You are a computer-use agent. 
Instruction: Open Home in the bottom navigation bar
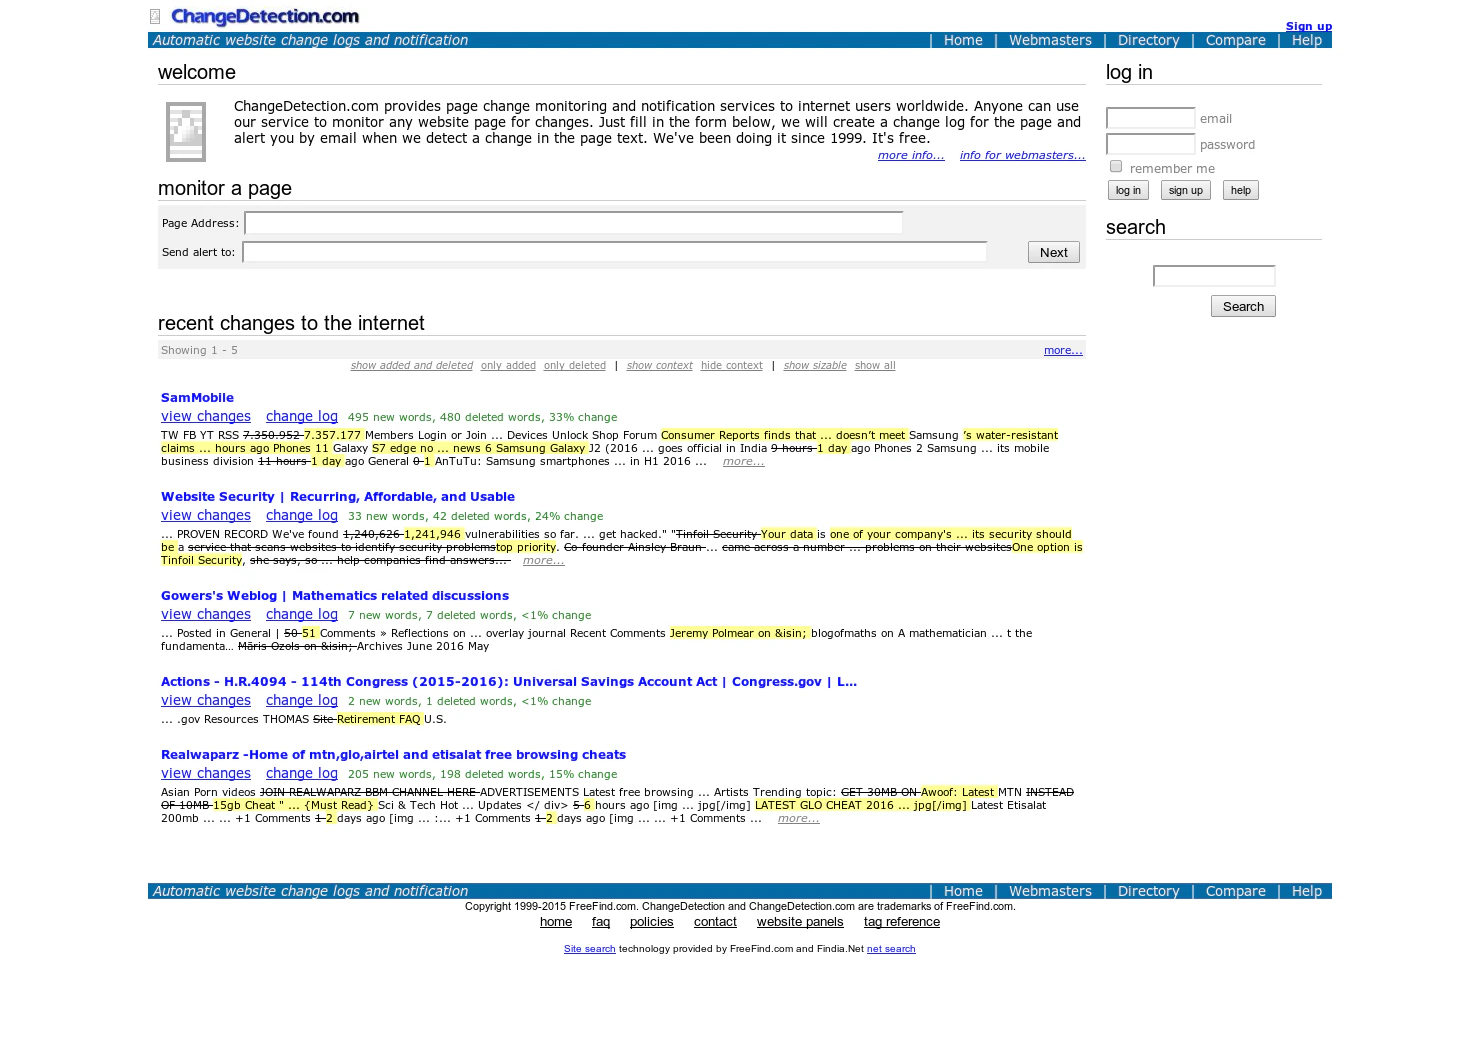tap(963, 891)
